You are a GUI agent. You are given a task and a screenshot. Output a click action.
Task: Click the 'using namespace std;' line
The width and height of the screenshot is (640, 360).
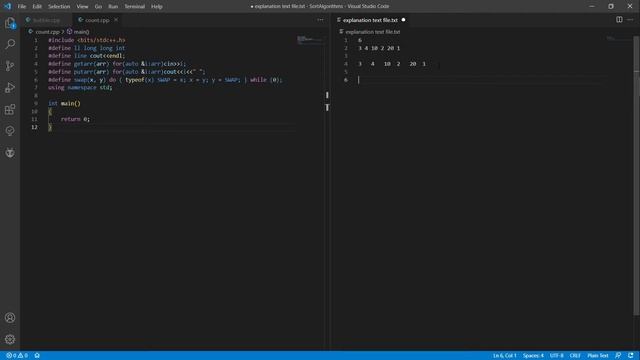(80, 87)
